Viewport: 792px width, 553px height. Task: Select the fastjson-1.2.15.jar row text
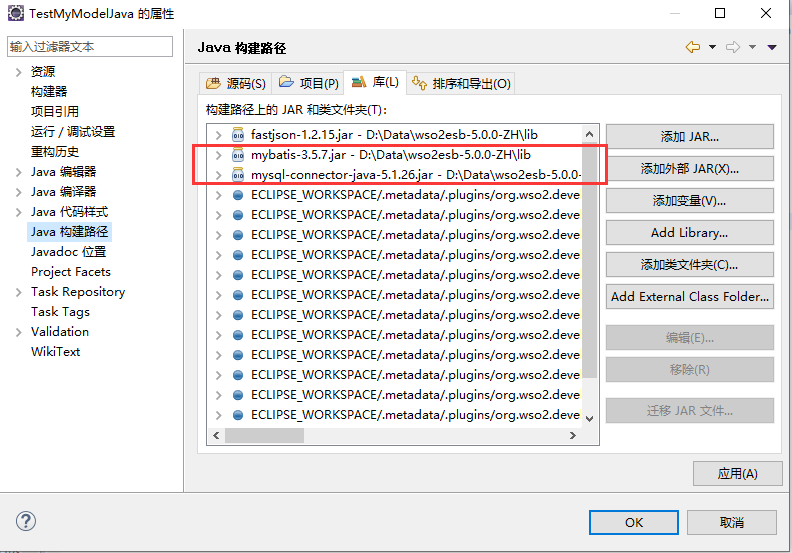click(394, 135)
